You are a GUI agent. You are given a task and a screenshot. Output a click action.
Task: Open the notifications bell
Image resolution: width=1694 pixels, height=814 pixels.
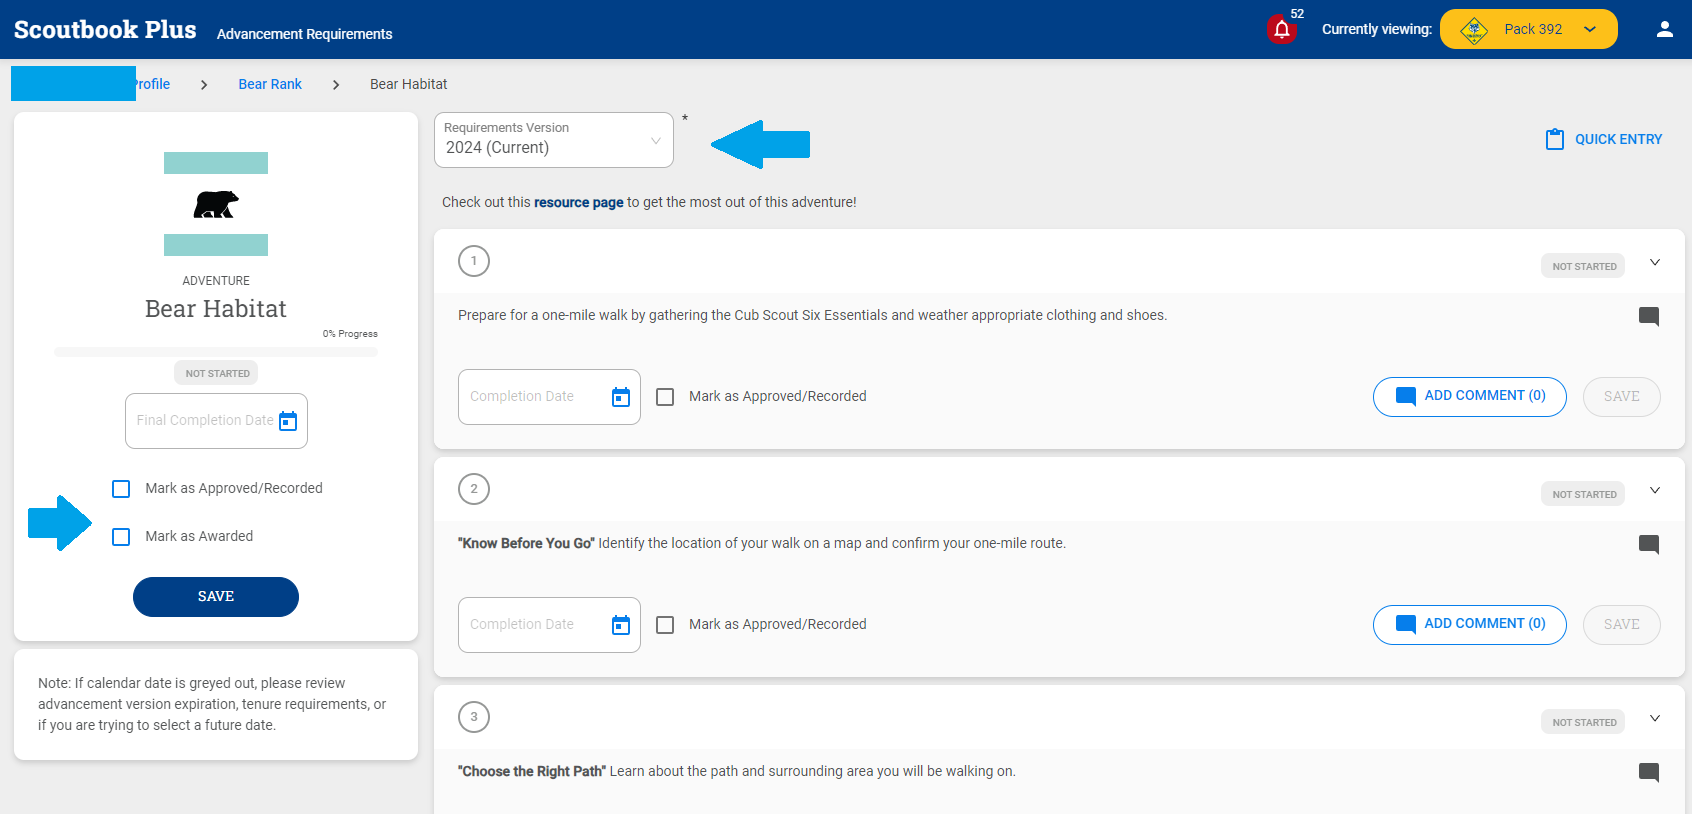coord(1282,29)
